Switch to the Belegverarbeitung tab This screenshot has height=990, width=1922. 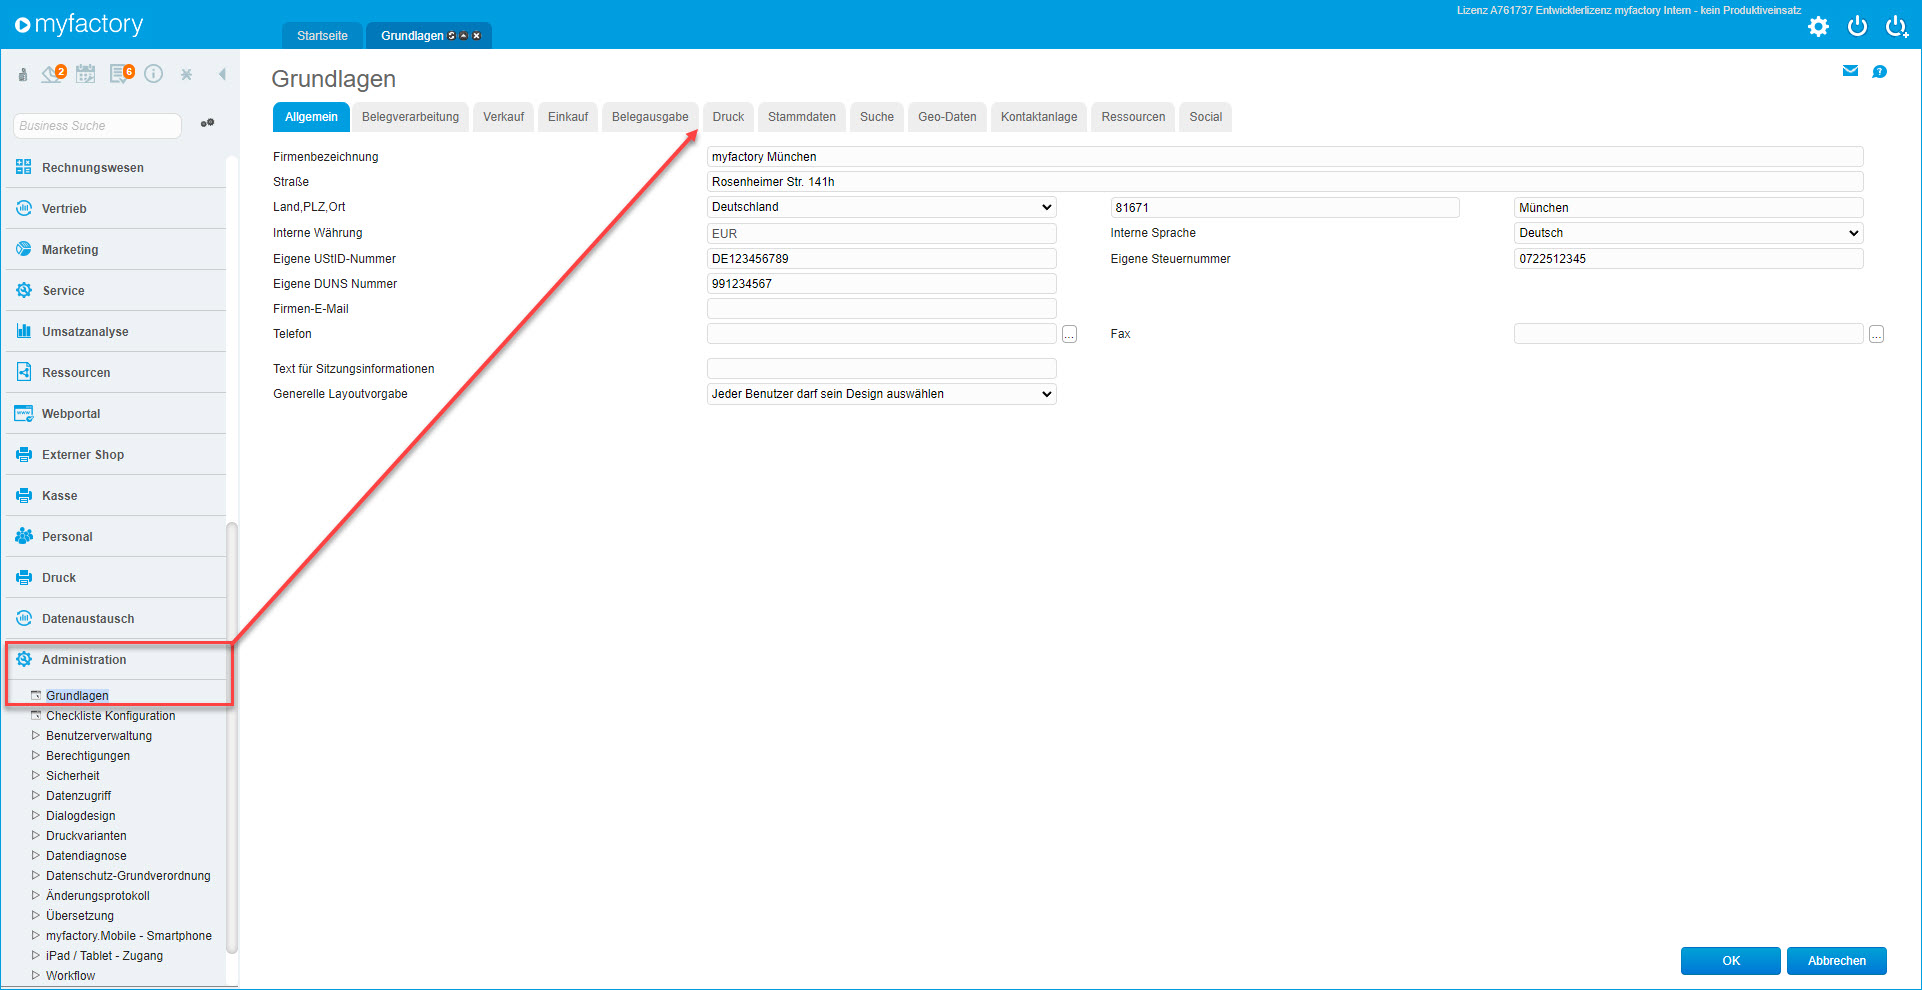tap(410, 117)
